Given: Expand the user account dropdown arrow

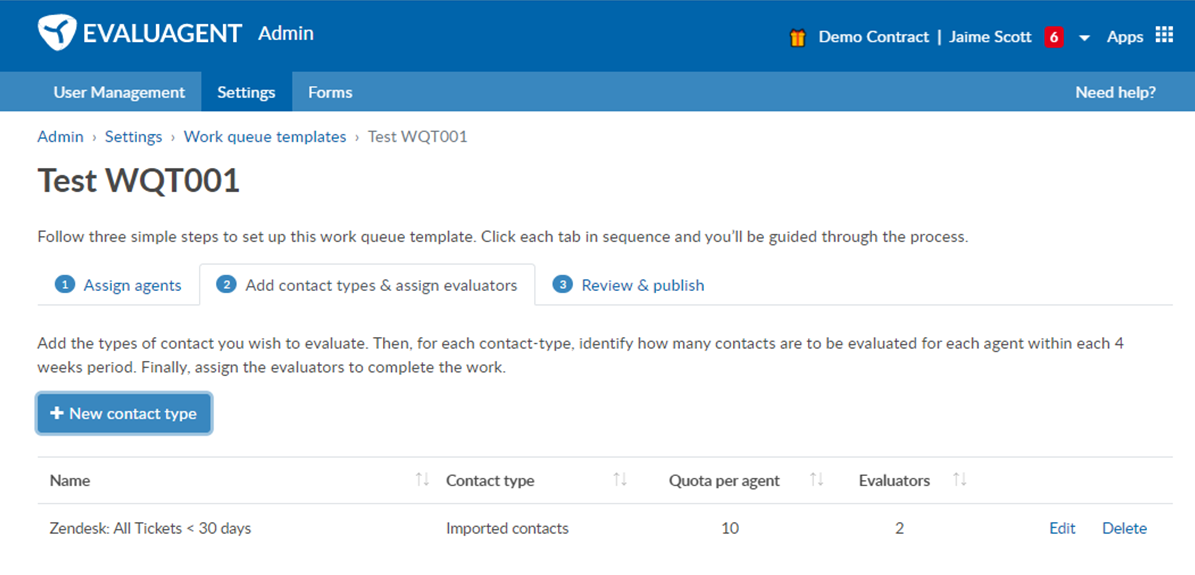Looking at the screenshot, I should [x=1085, y=38].
